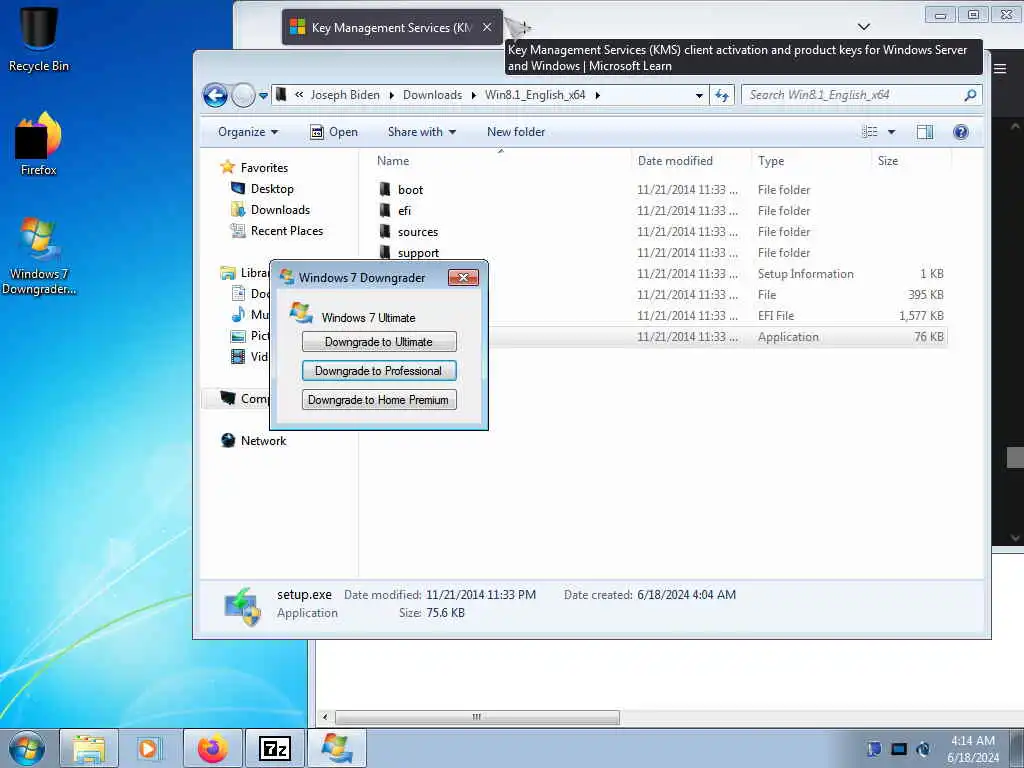Open Desktop under Favorites
Screen dimensions: 1024x768
tap(272, 189)
